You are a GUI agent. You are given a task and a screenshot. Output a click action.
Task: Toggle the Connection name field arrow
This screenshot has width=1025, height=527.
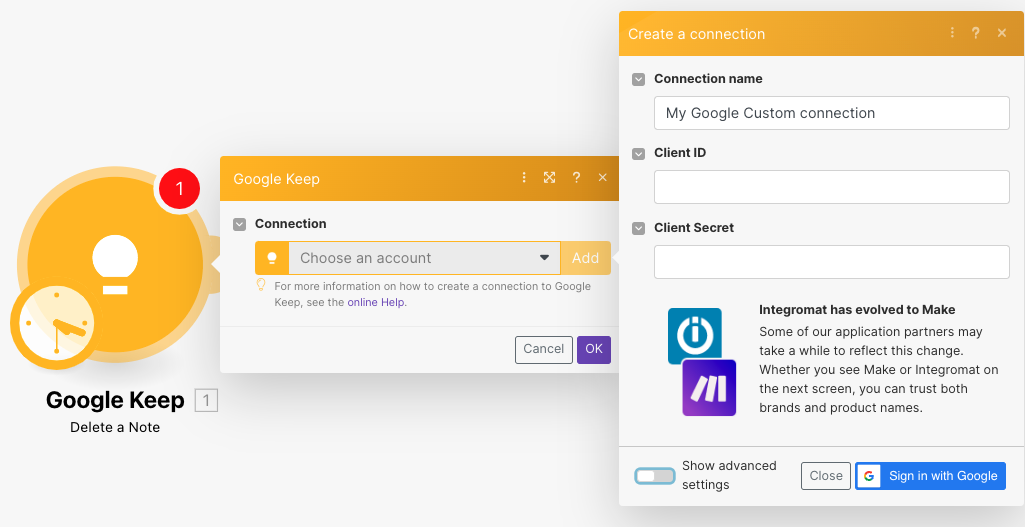click(x=639, y=79)
